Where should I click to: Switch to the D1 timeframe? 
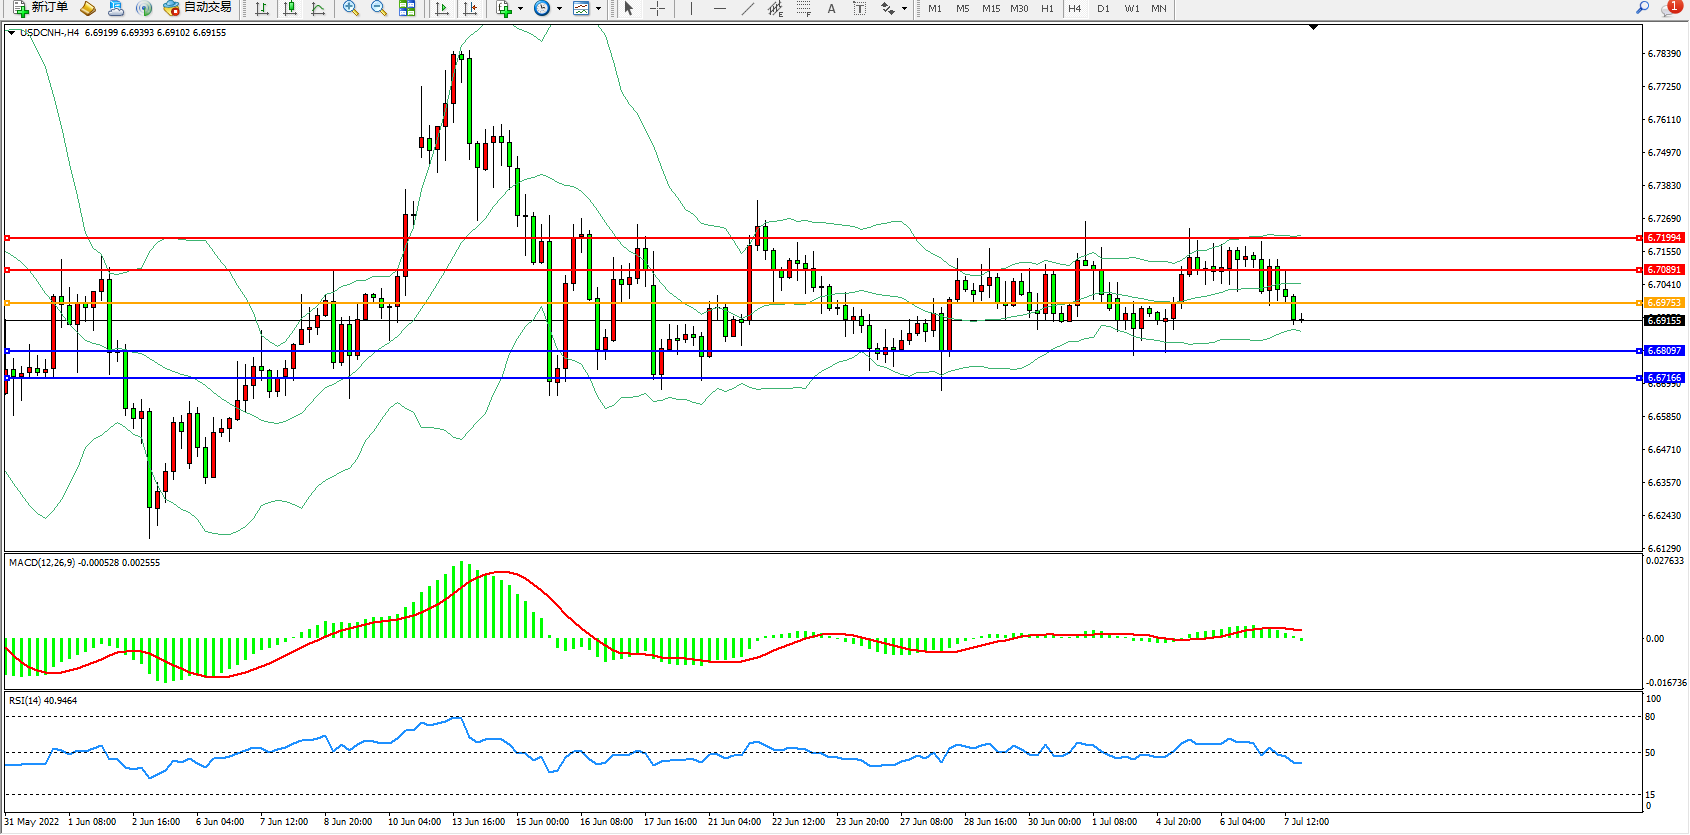point(1103,8)
